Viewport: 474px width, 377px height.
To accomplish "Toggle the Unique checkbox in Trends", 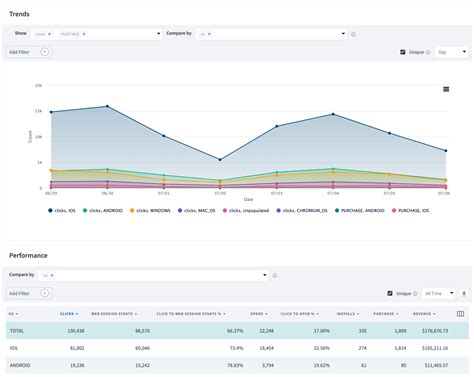I will pos(403,52).
